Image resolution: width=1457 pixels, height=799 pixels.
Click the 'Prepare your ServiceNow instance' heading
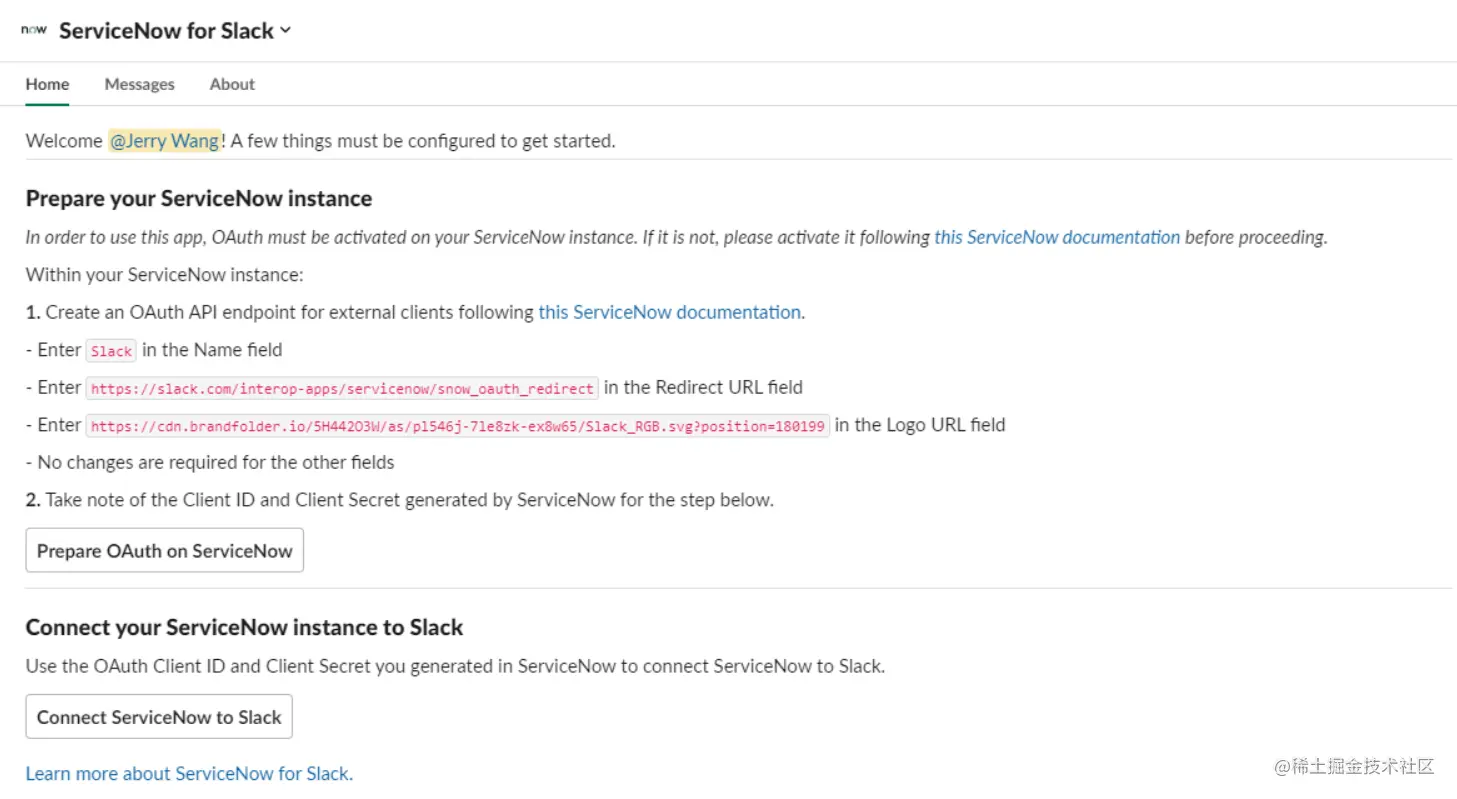199,198
